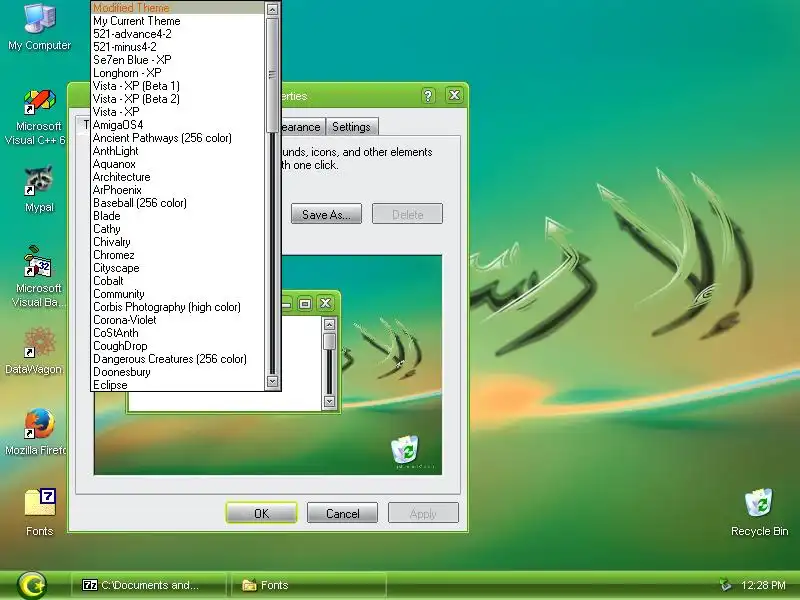Screen dimensions: 800x600
Task: Click preview window scroll down arrow
Action: [329, 402]
